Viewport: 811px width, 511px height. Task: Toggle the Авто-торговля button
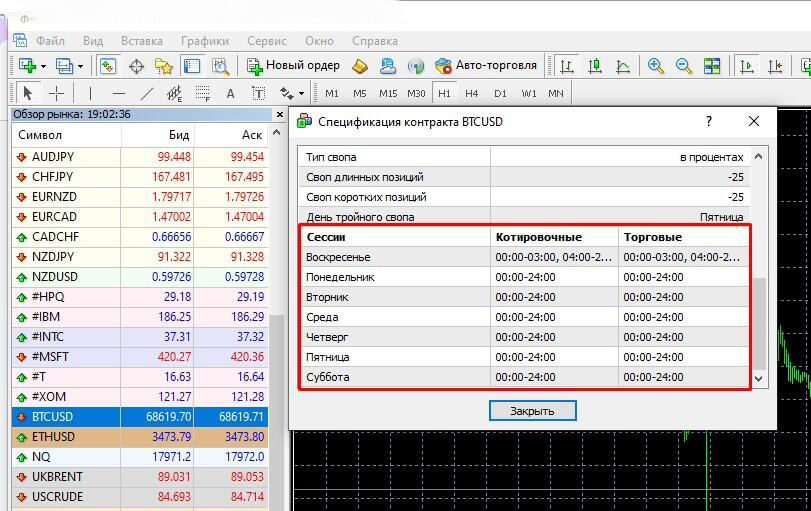(486, 66)
